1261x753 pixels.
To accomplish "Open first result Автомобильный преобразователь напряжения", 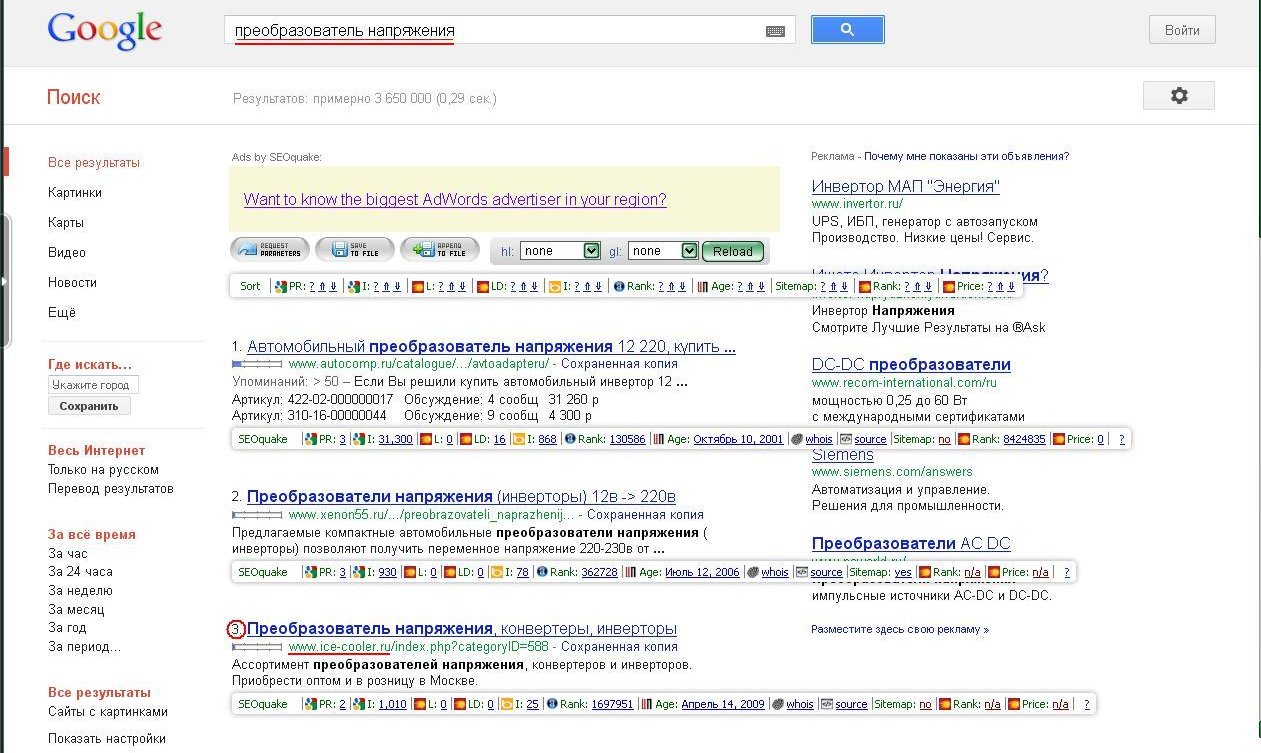I will click(491, 347).
